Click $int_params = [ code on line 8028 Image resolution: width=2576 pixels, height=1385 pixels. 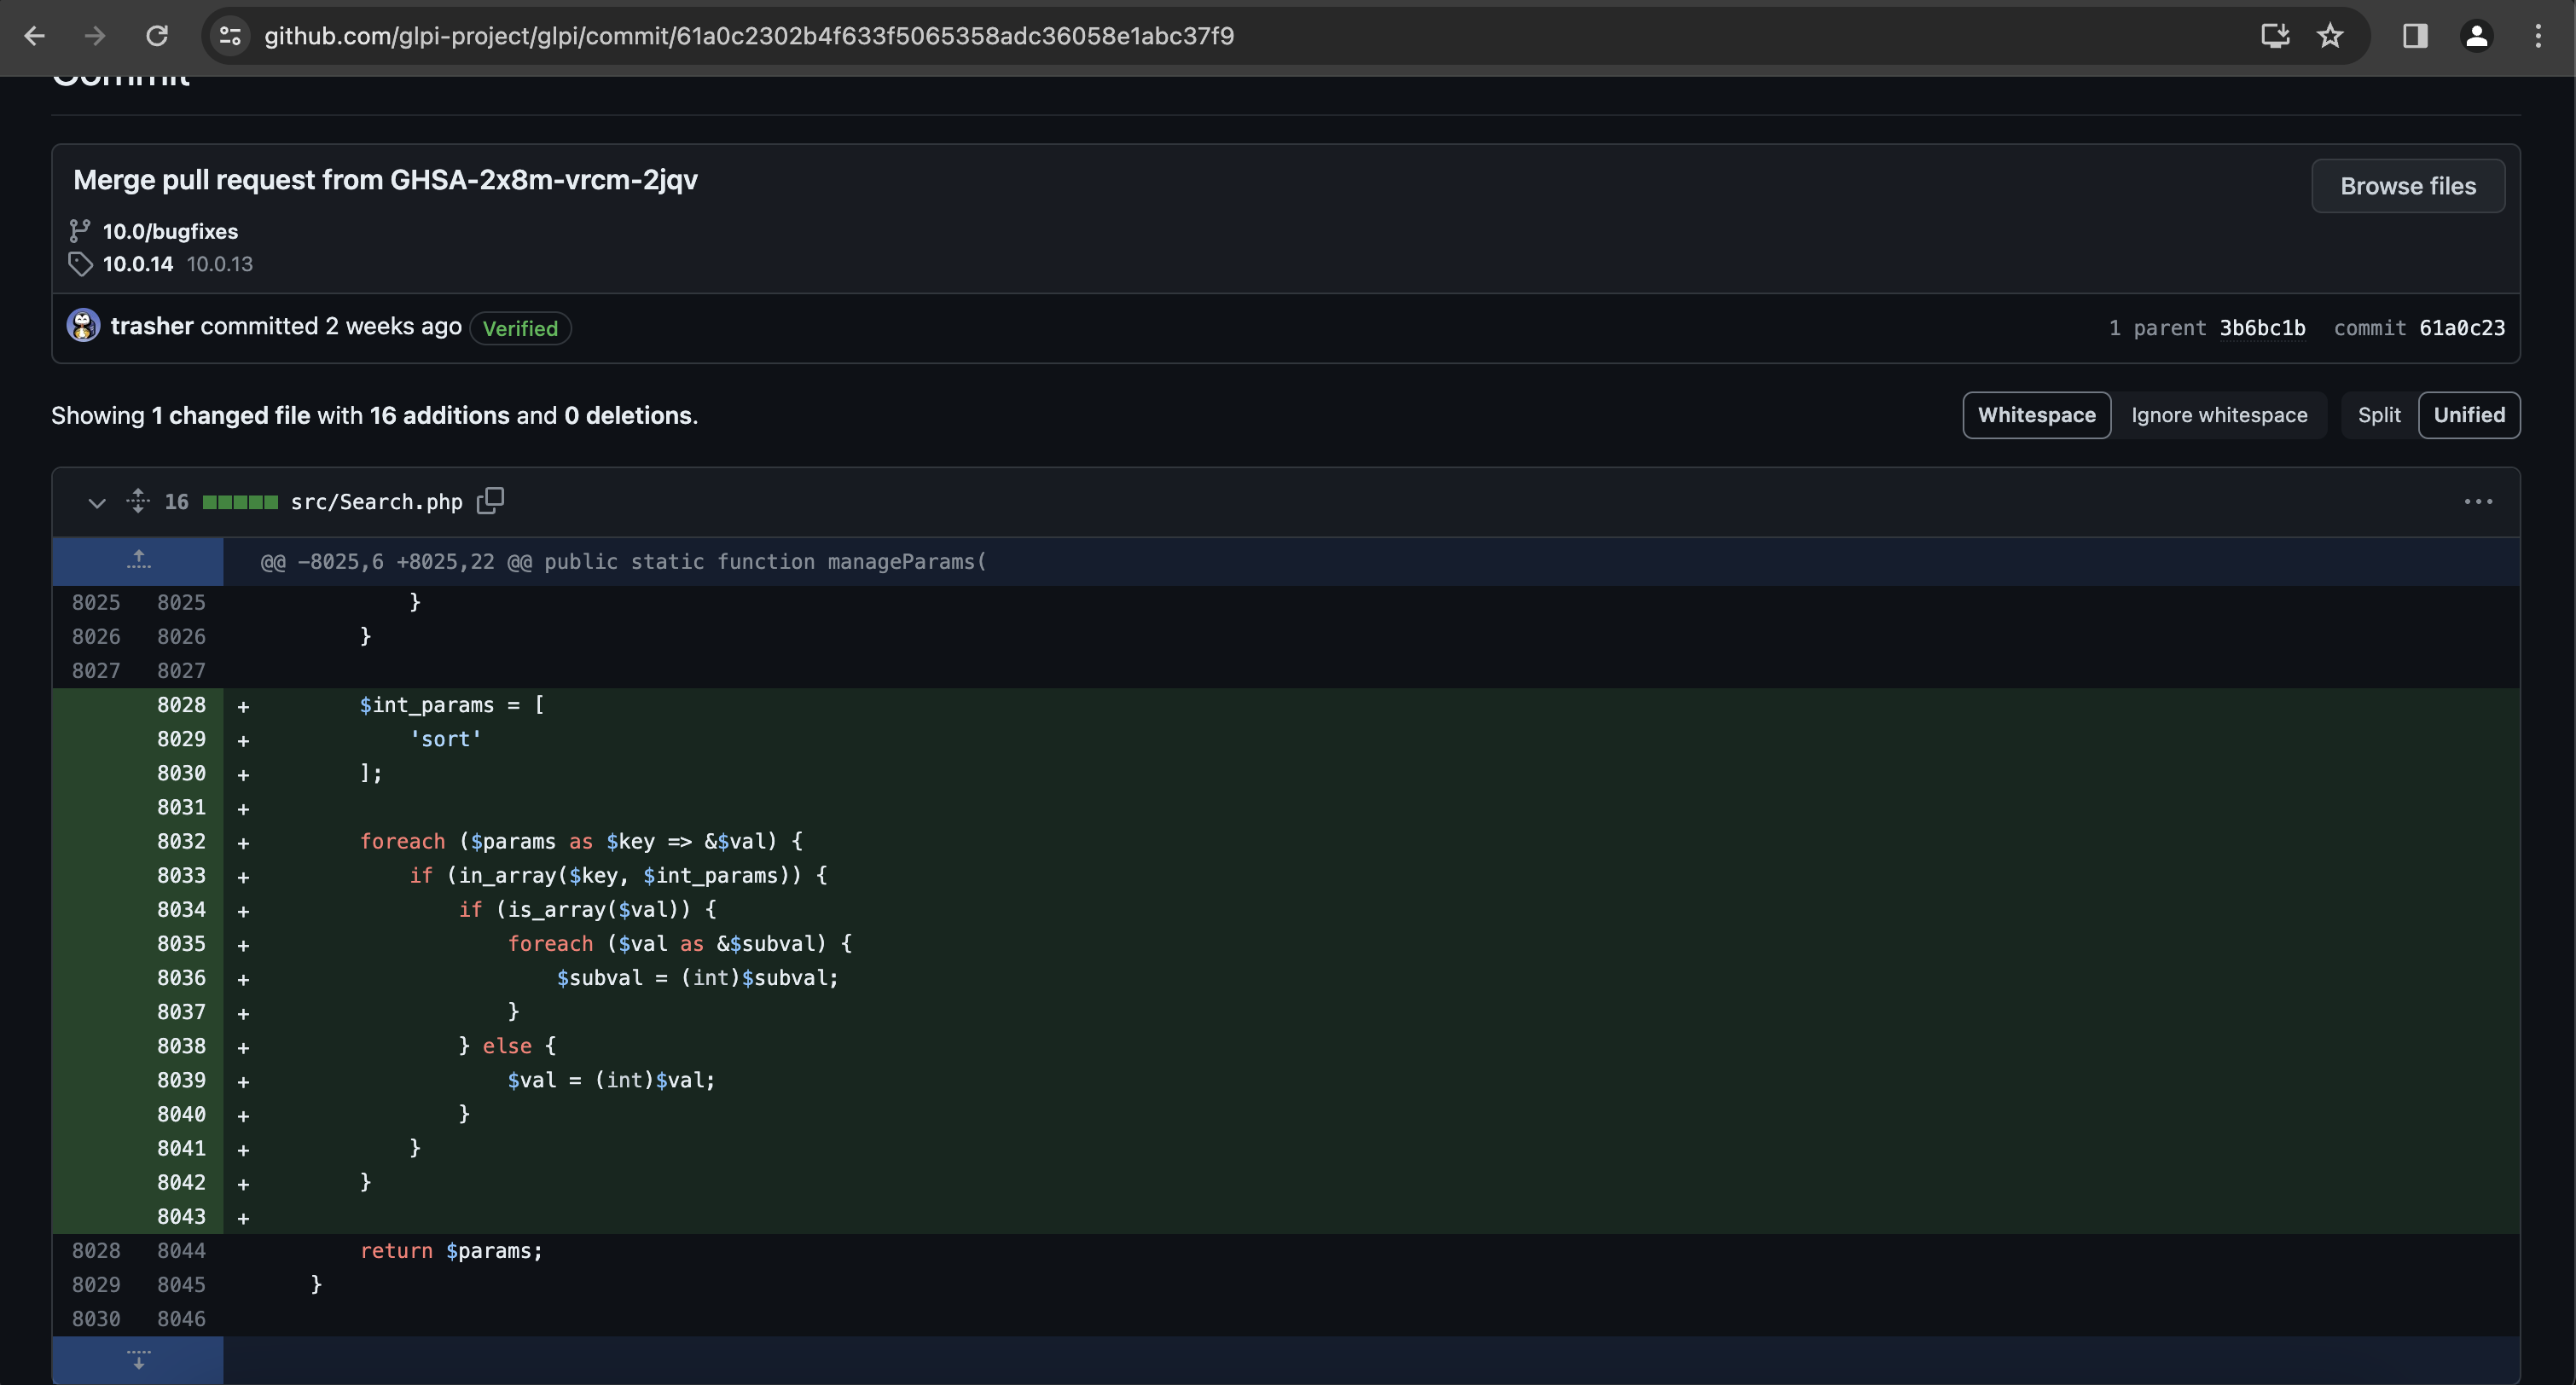[x=452, y=705]
